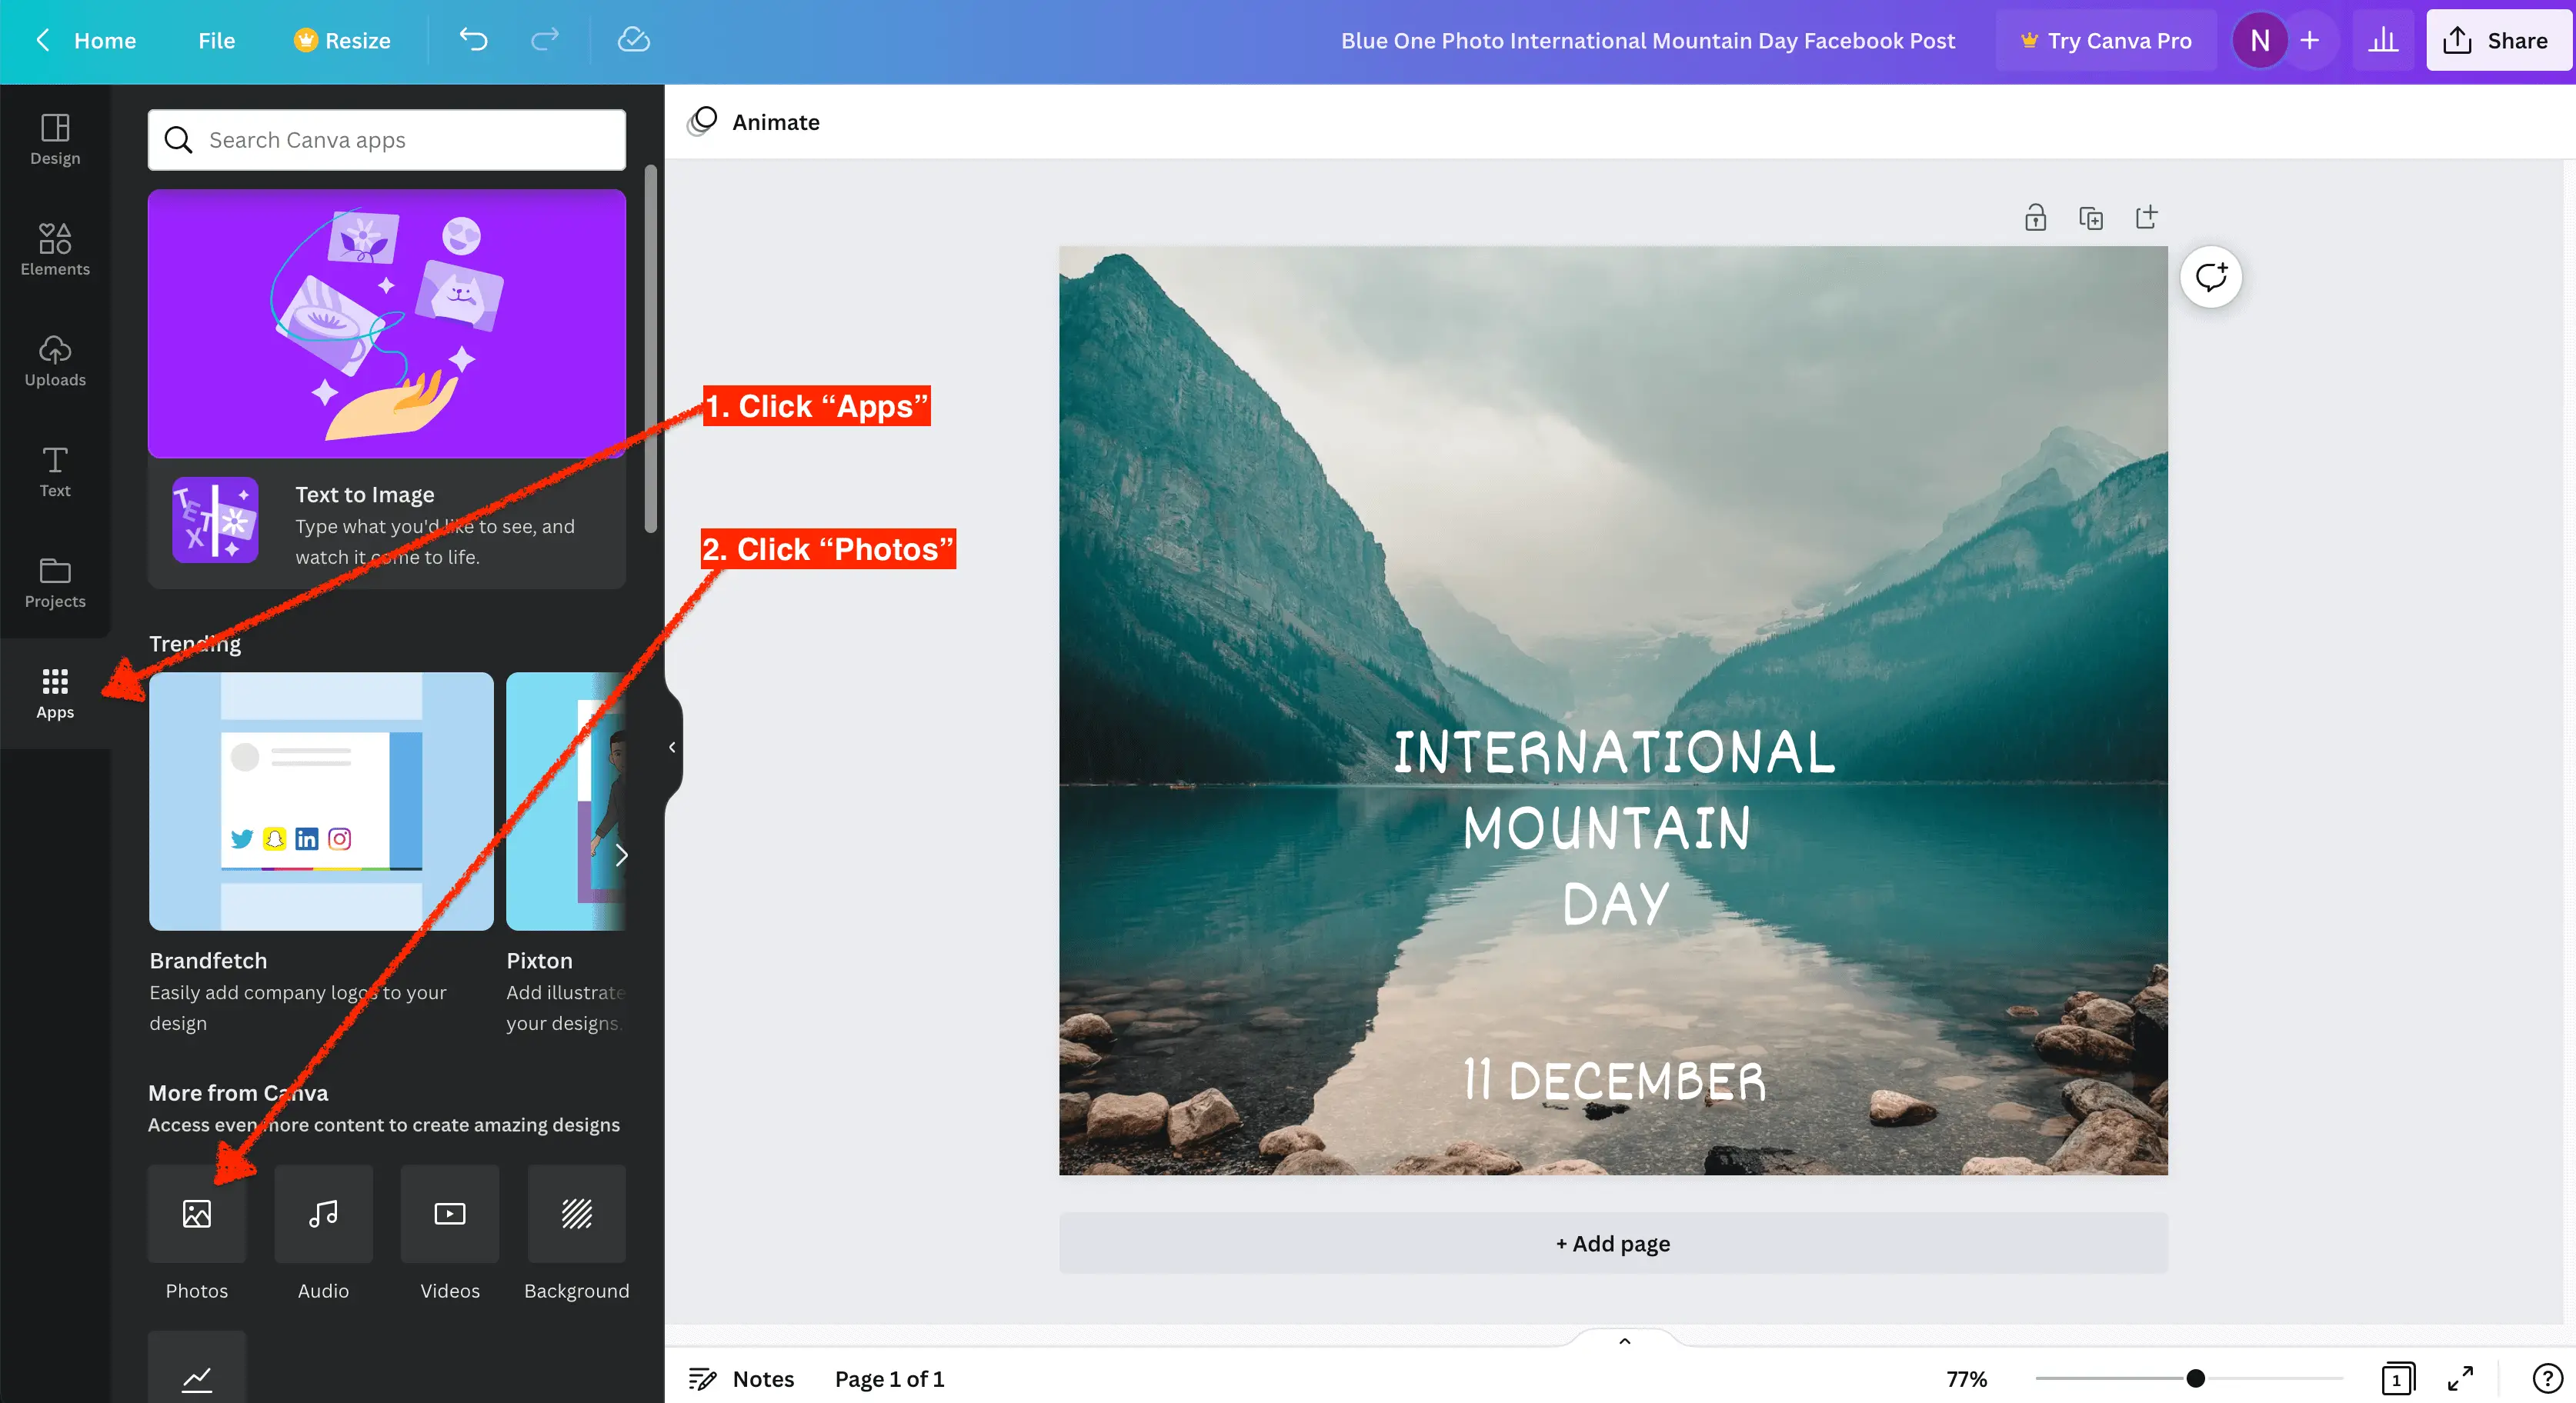Viewport: 2576px width, 1403px height.
Task: Switch to the Uploads sidebar panel
Action: coord(55,360)
